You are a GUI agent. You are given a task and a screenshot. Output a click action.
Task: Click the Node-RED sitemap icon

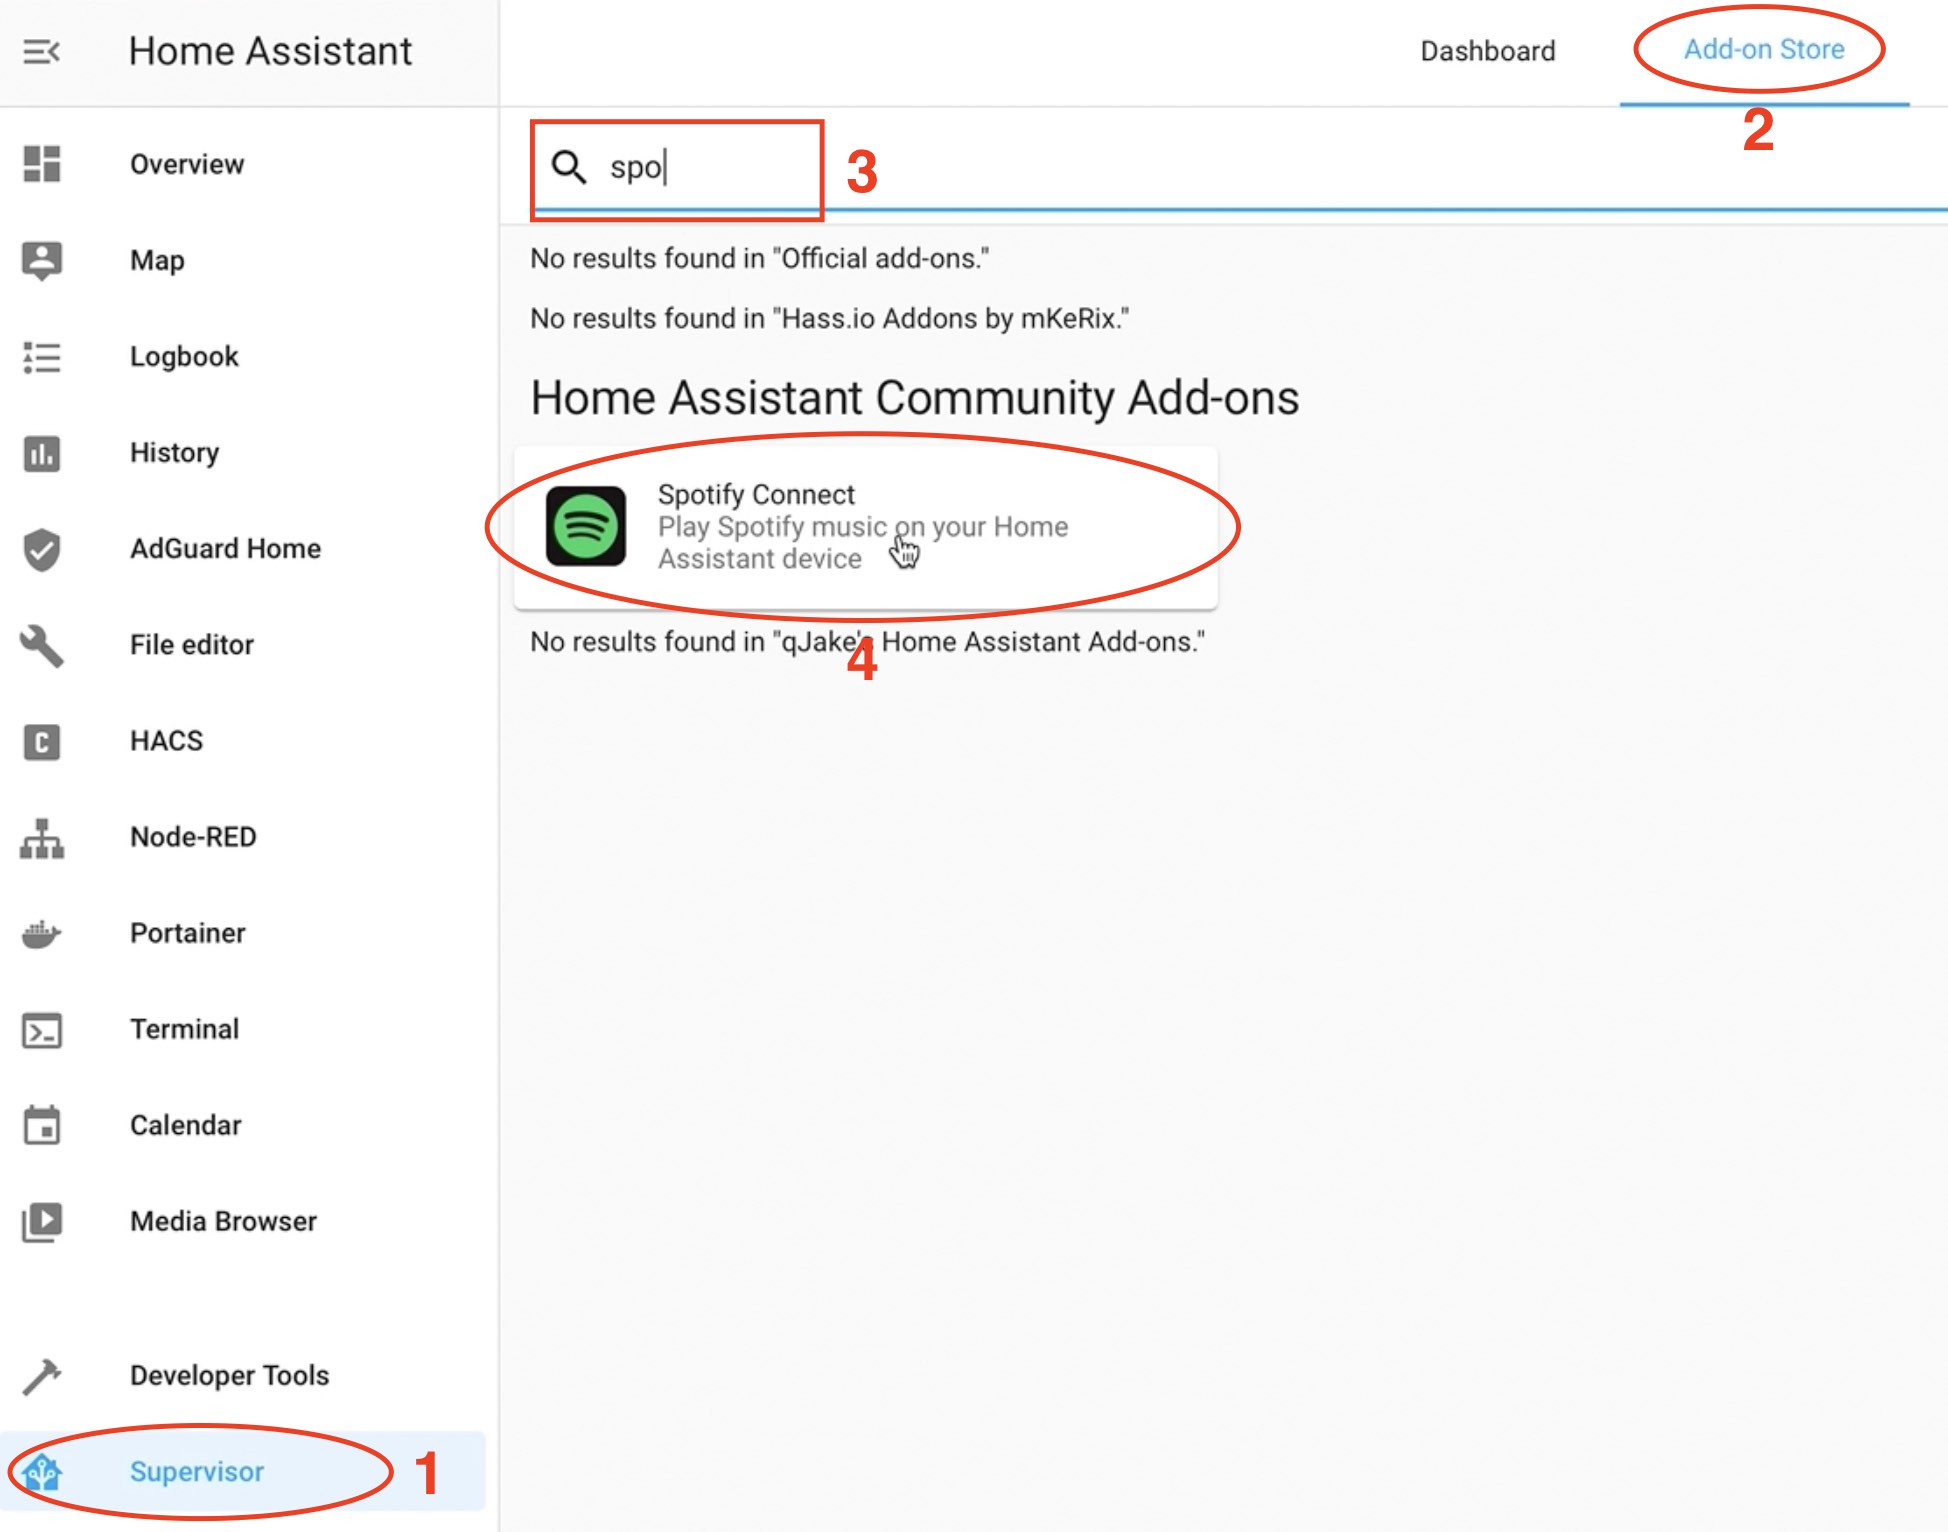(42, 838)
